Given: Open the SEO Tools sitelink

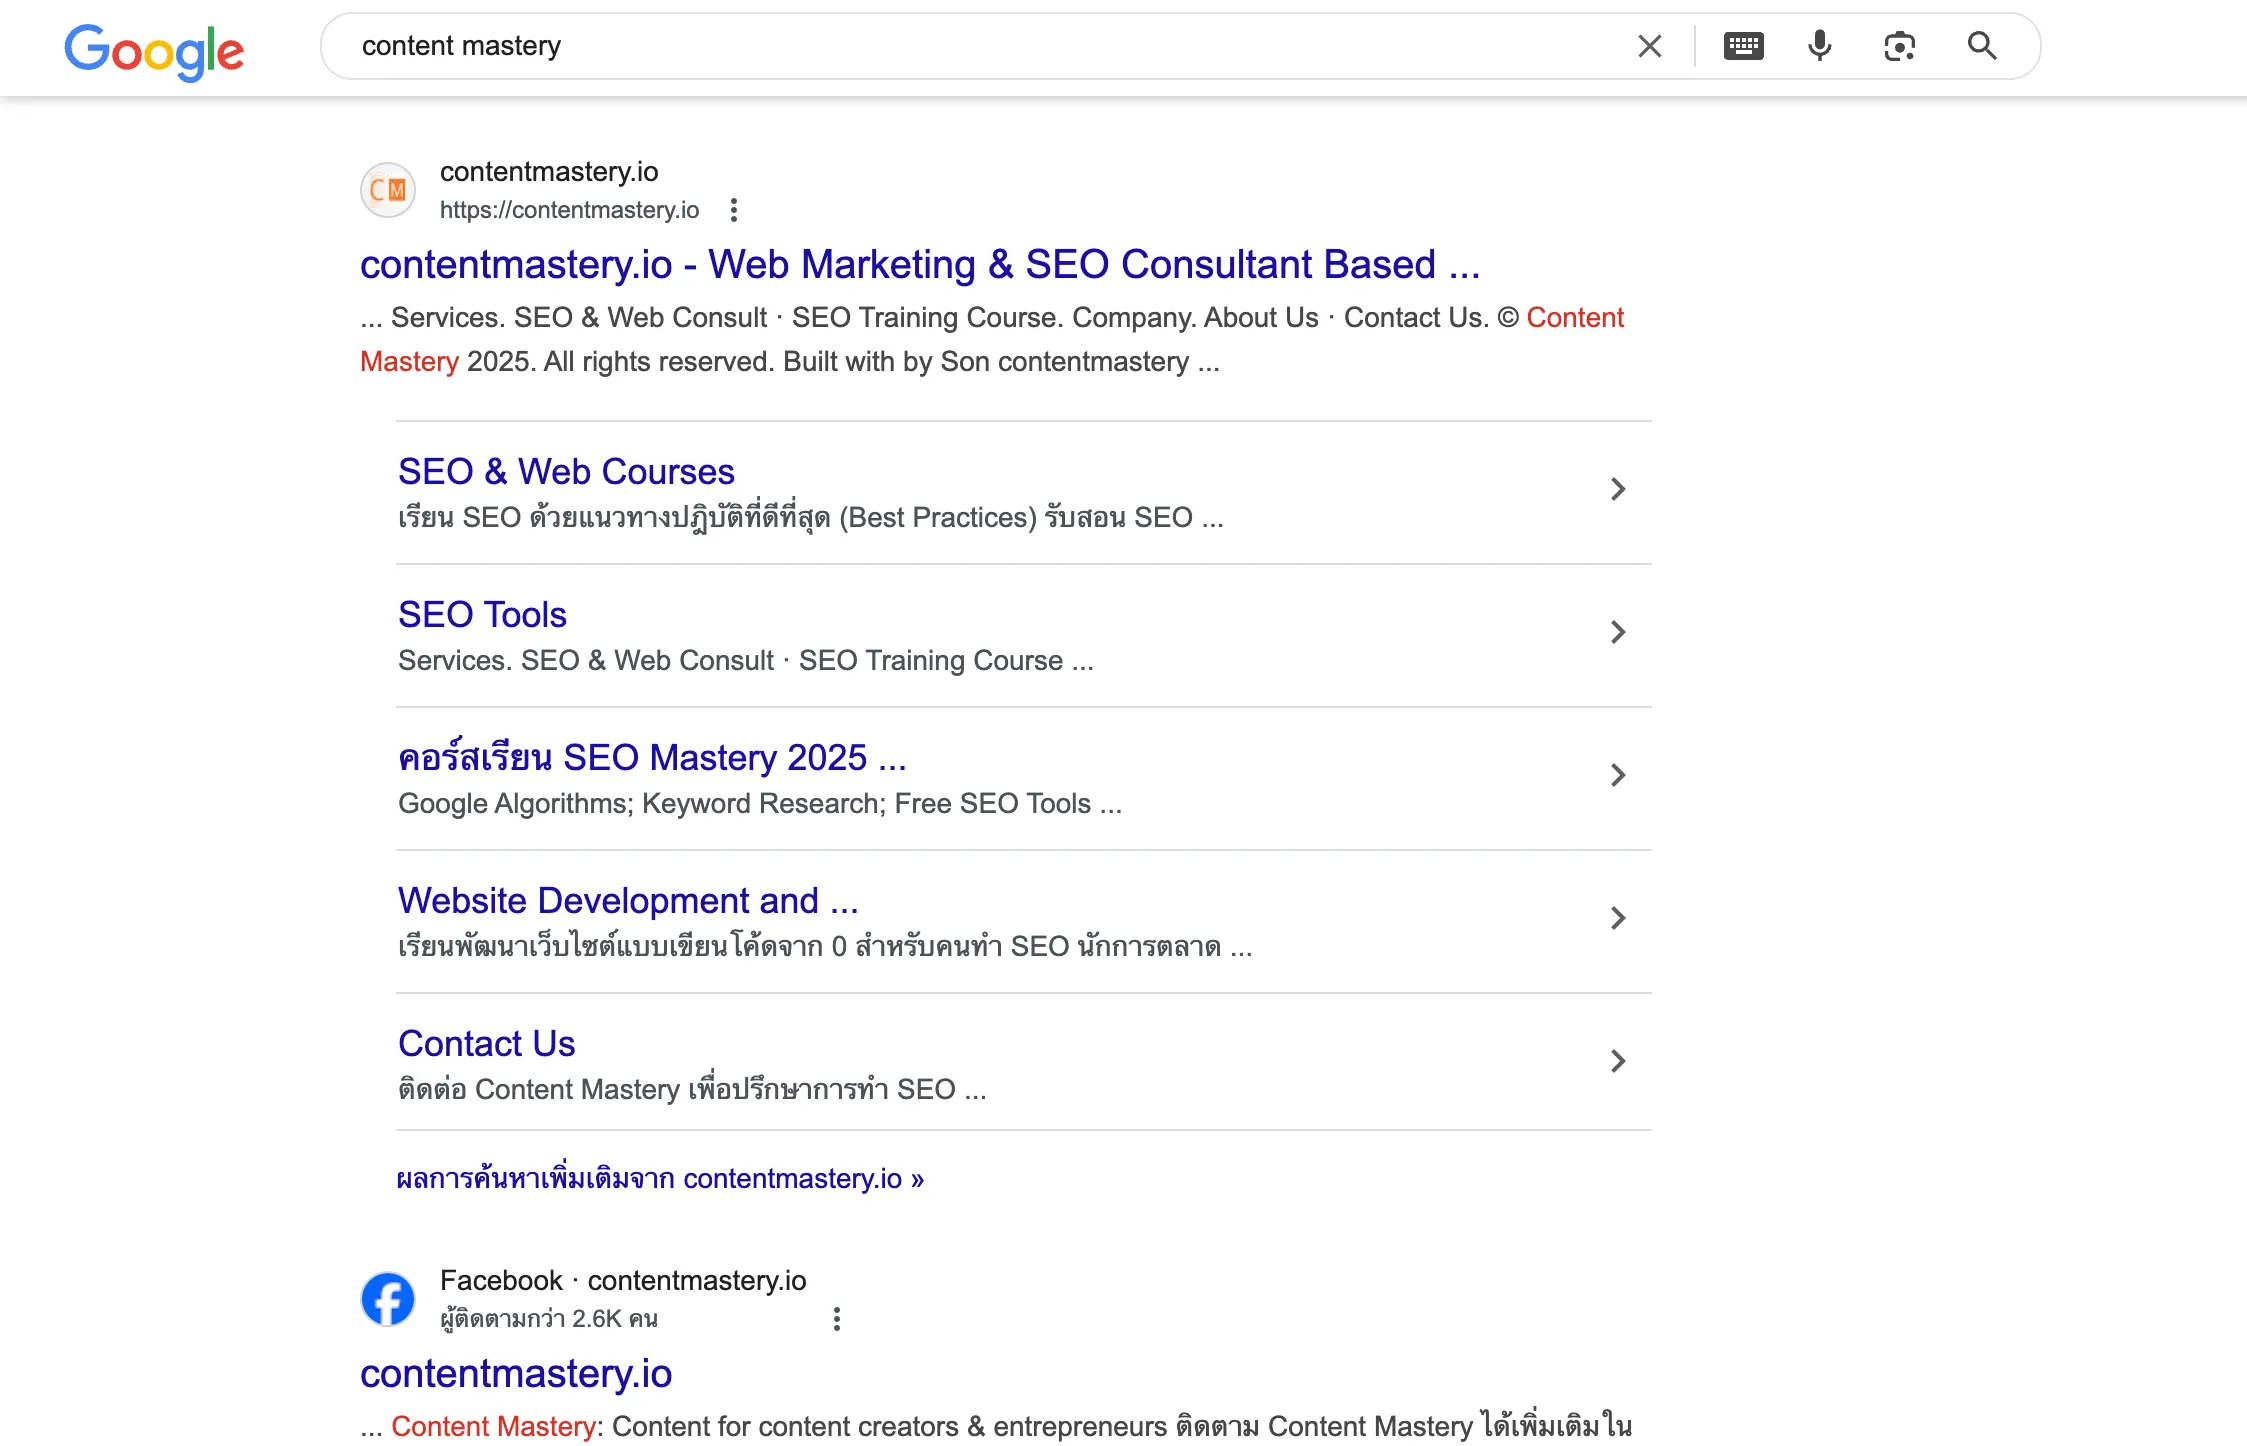Looking at the screenshot, I should (482, 615).
